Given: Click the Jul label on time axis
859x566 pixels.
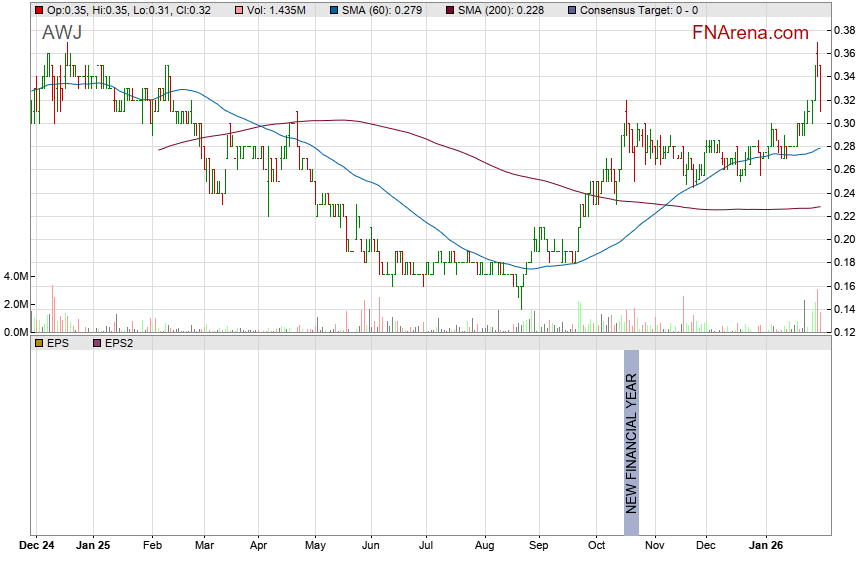Looking at the screenshot, I should coord(427,546).
